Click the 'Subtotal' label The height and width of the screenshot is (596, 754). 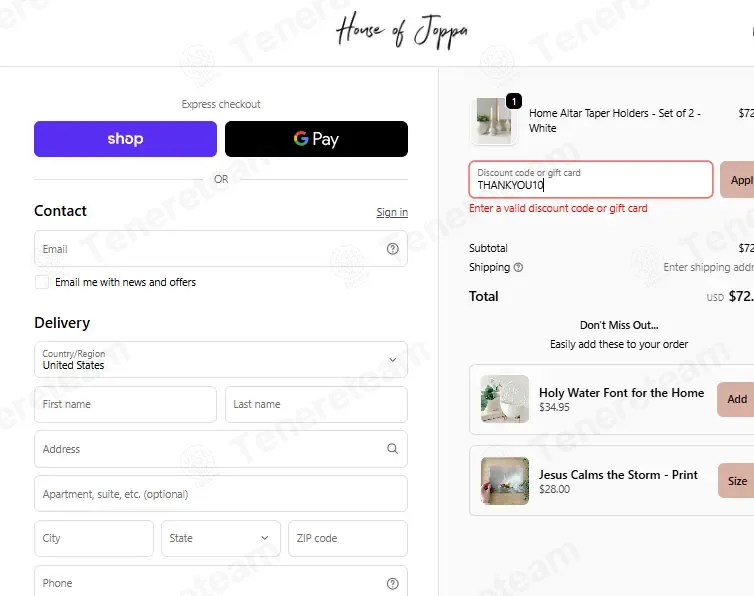pos(488,248)
